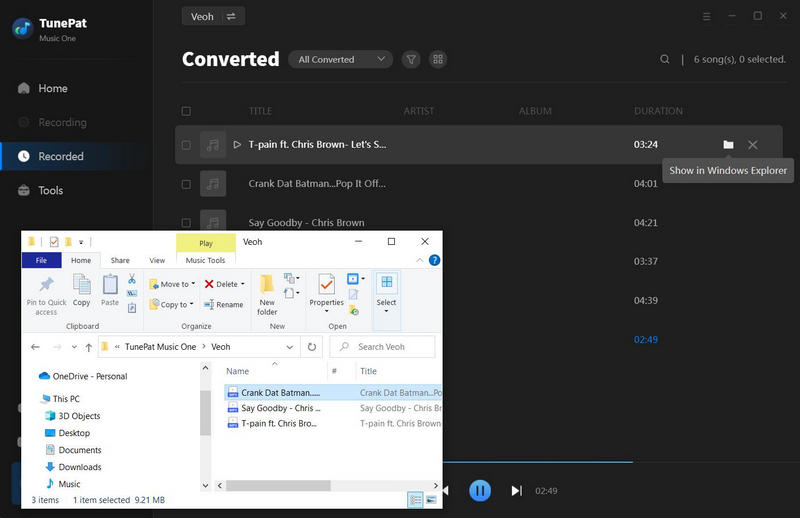Open the All Converted dropdown
This screenshot has height=518, width=800.
coord(340,60)
